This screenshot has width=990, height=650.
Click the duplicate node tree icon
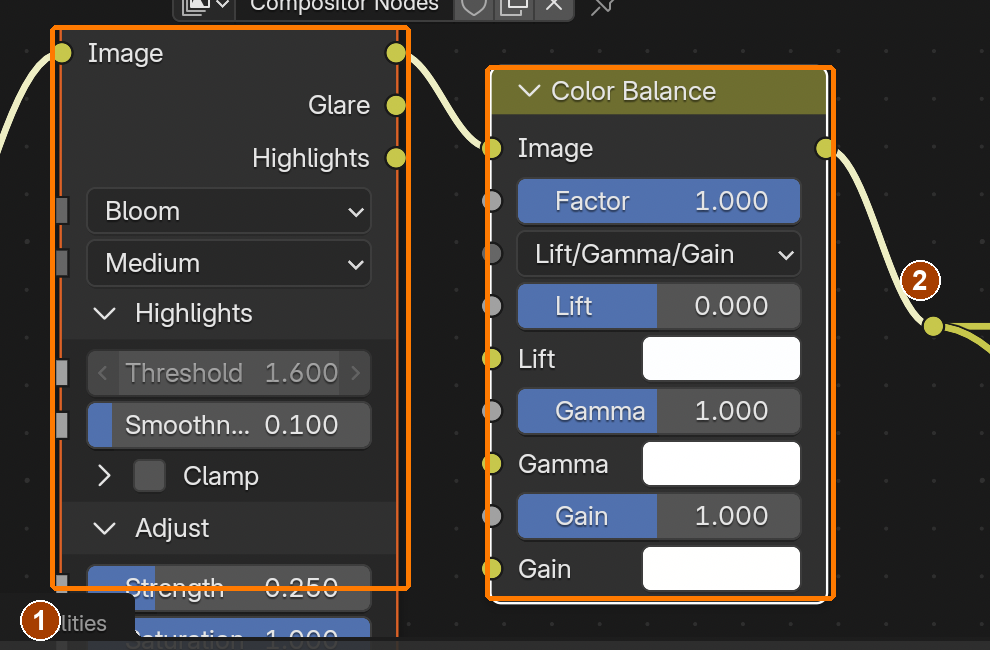tap(514, 6)
